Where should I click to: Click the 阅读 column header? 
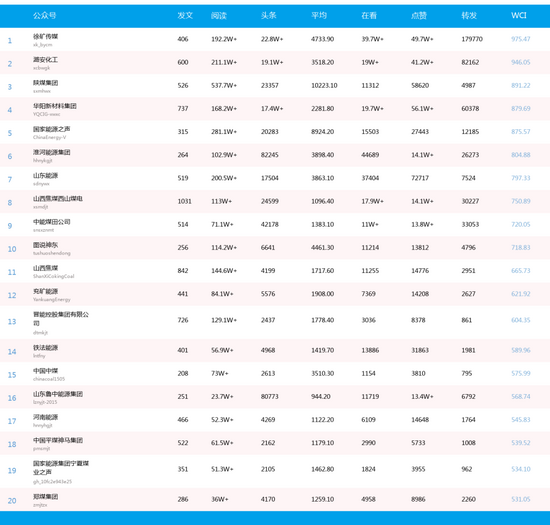click(219, 15)
